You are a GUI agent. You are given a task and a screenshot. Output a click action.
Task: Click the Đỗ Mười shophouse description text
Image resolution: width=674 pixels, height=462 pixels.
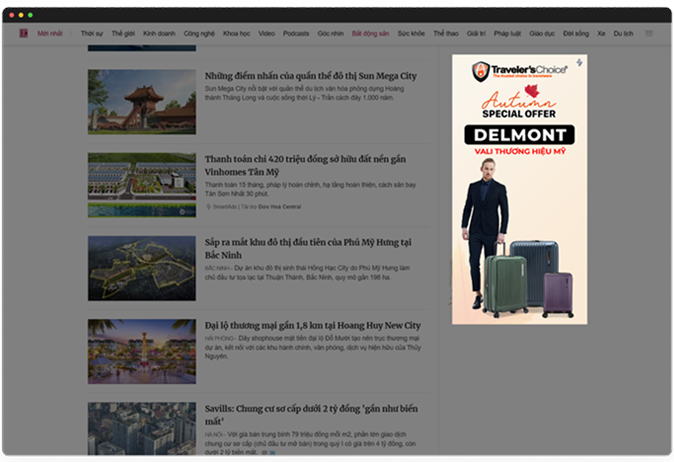313,347
